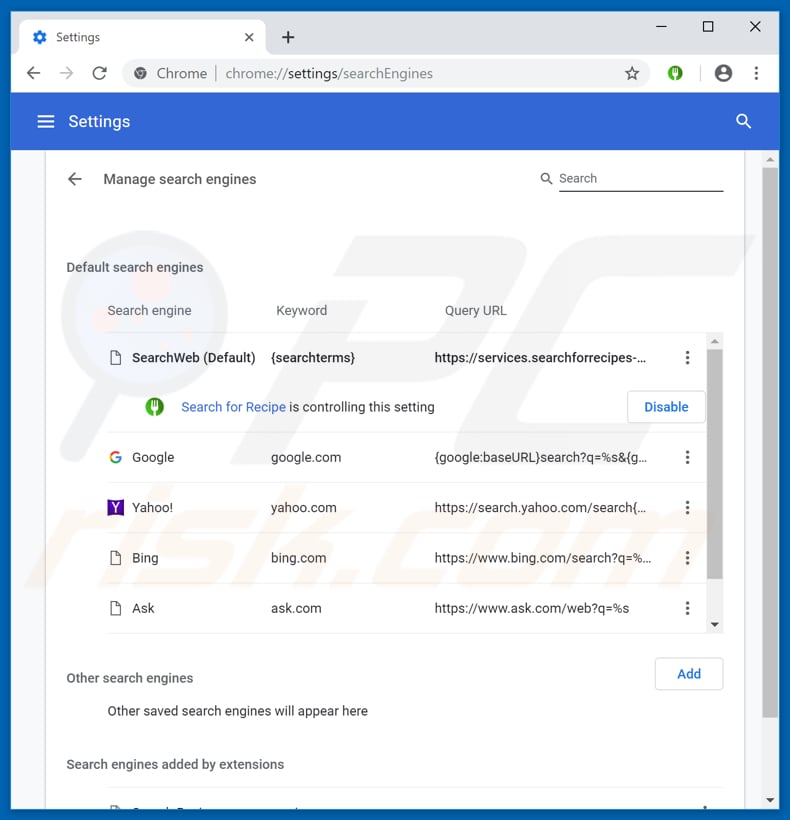Add a new search engine
Screen dimensions: 790x820
coord(689,674)
